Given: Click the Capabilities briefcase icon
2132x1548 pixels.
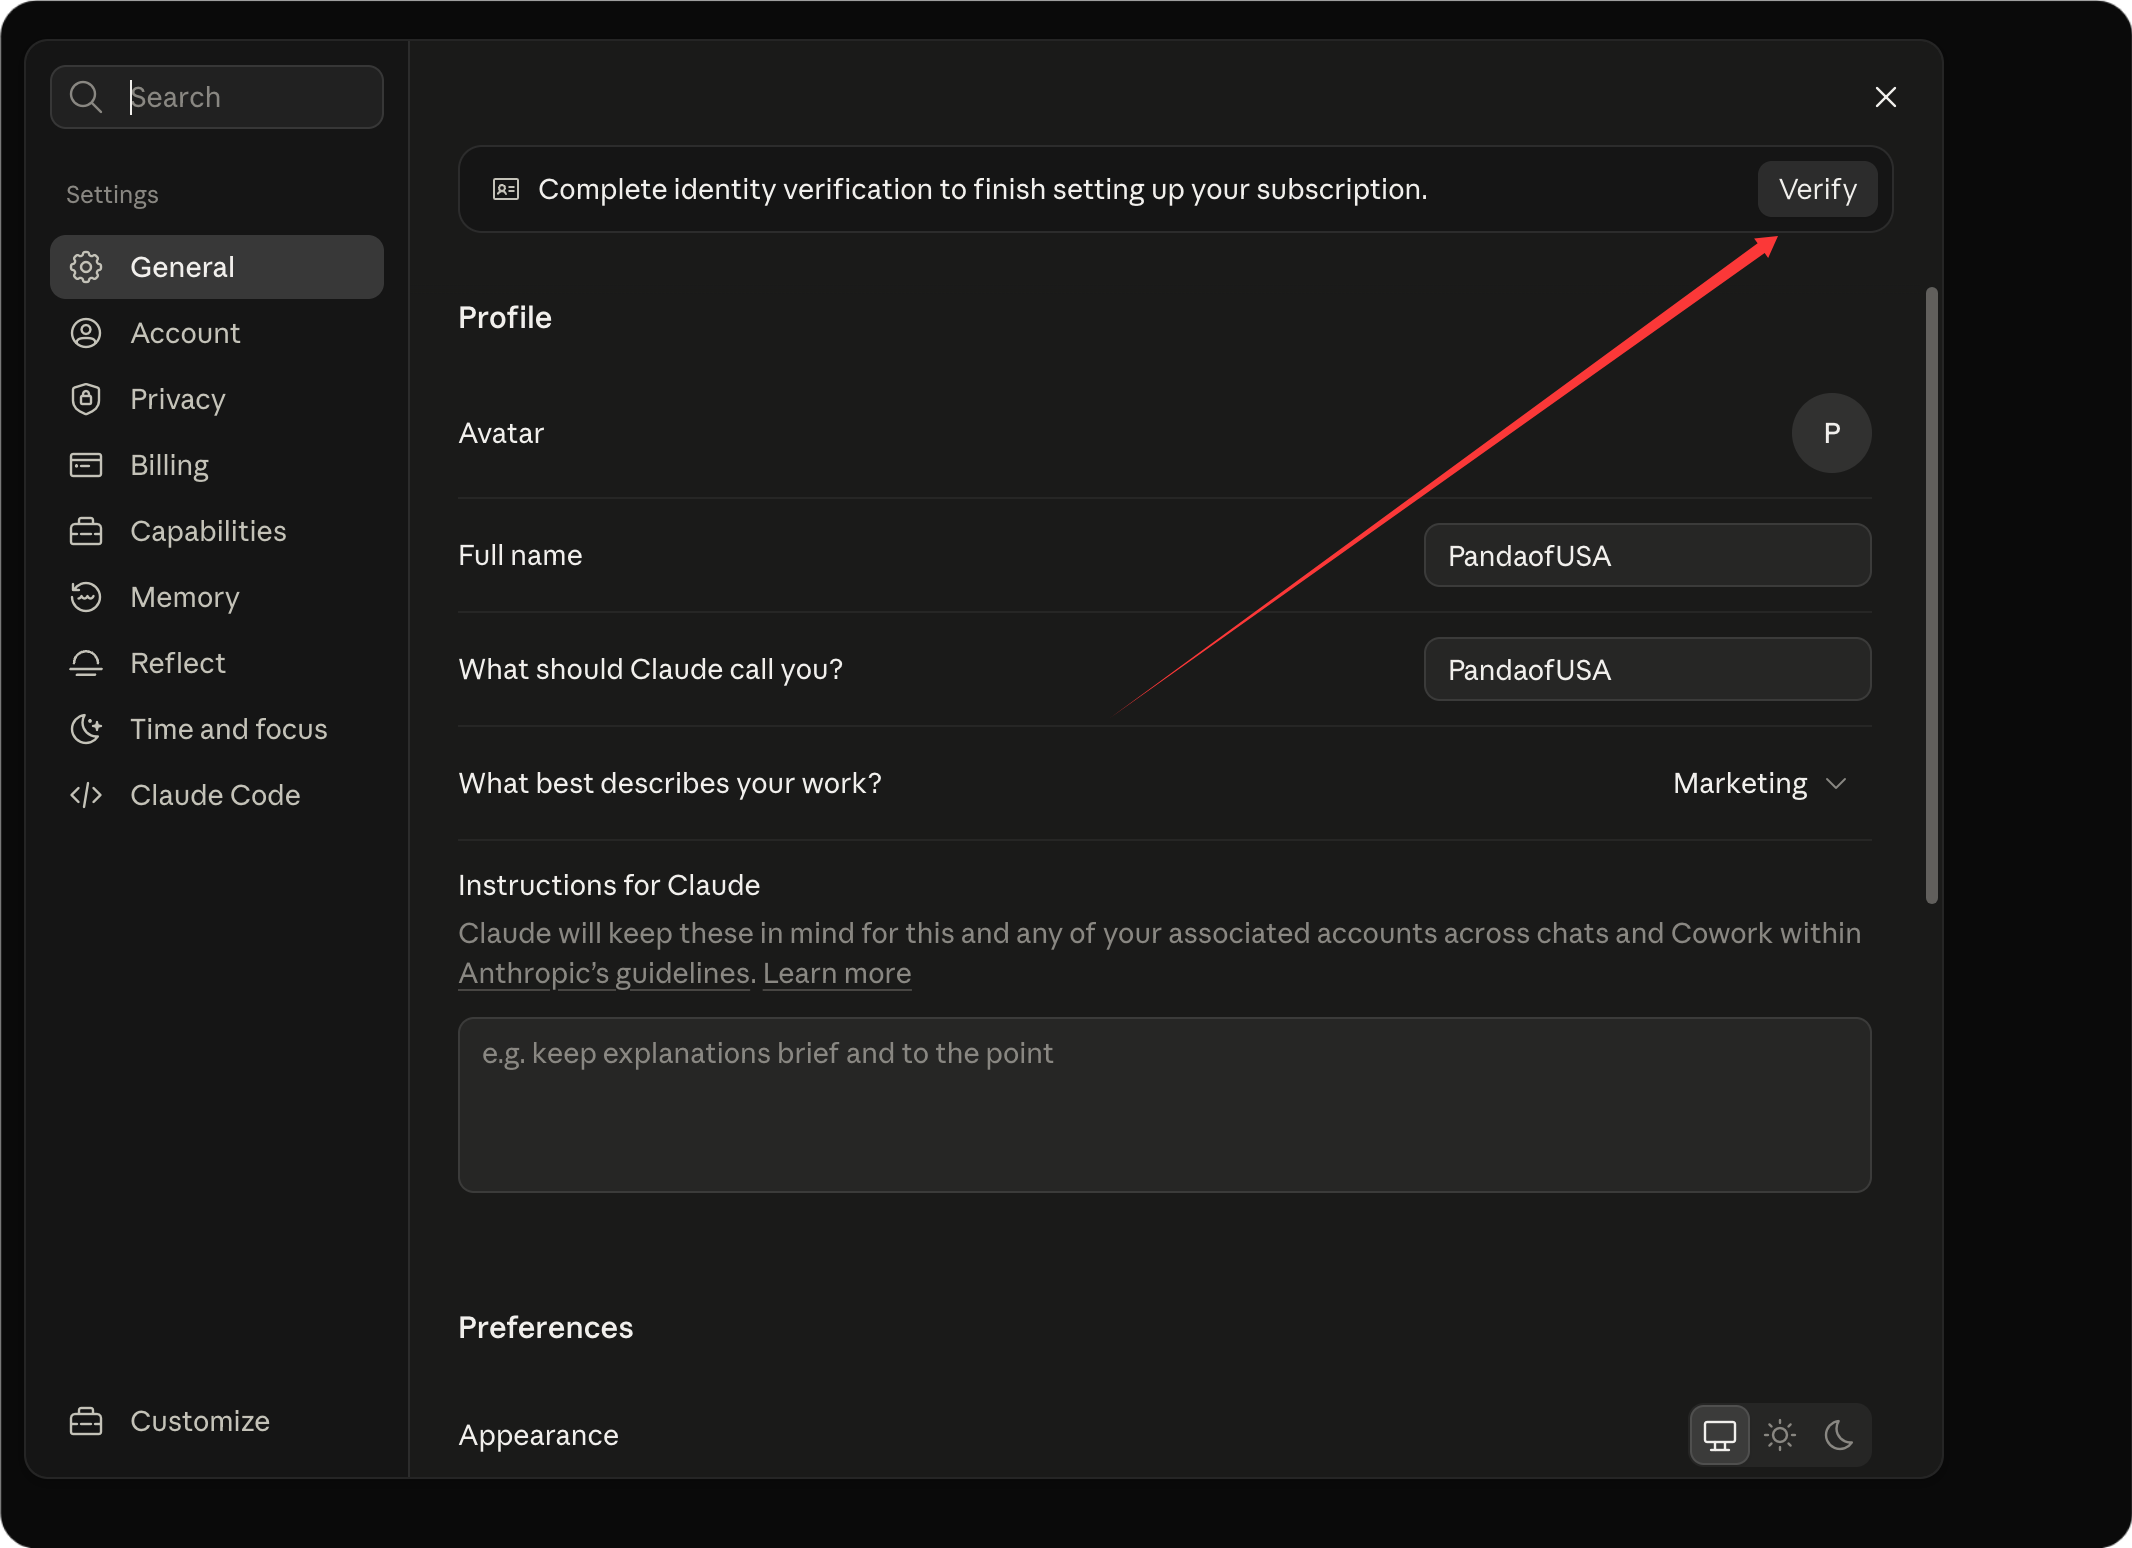Looking at the screenshot, I should pyautogui.click(x=86, y=531).
